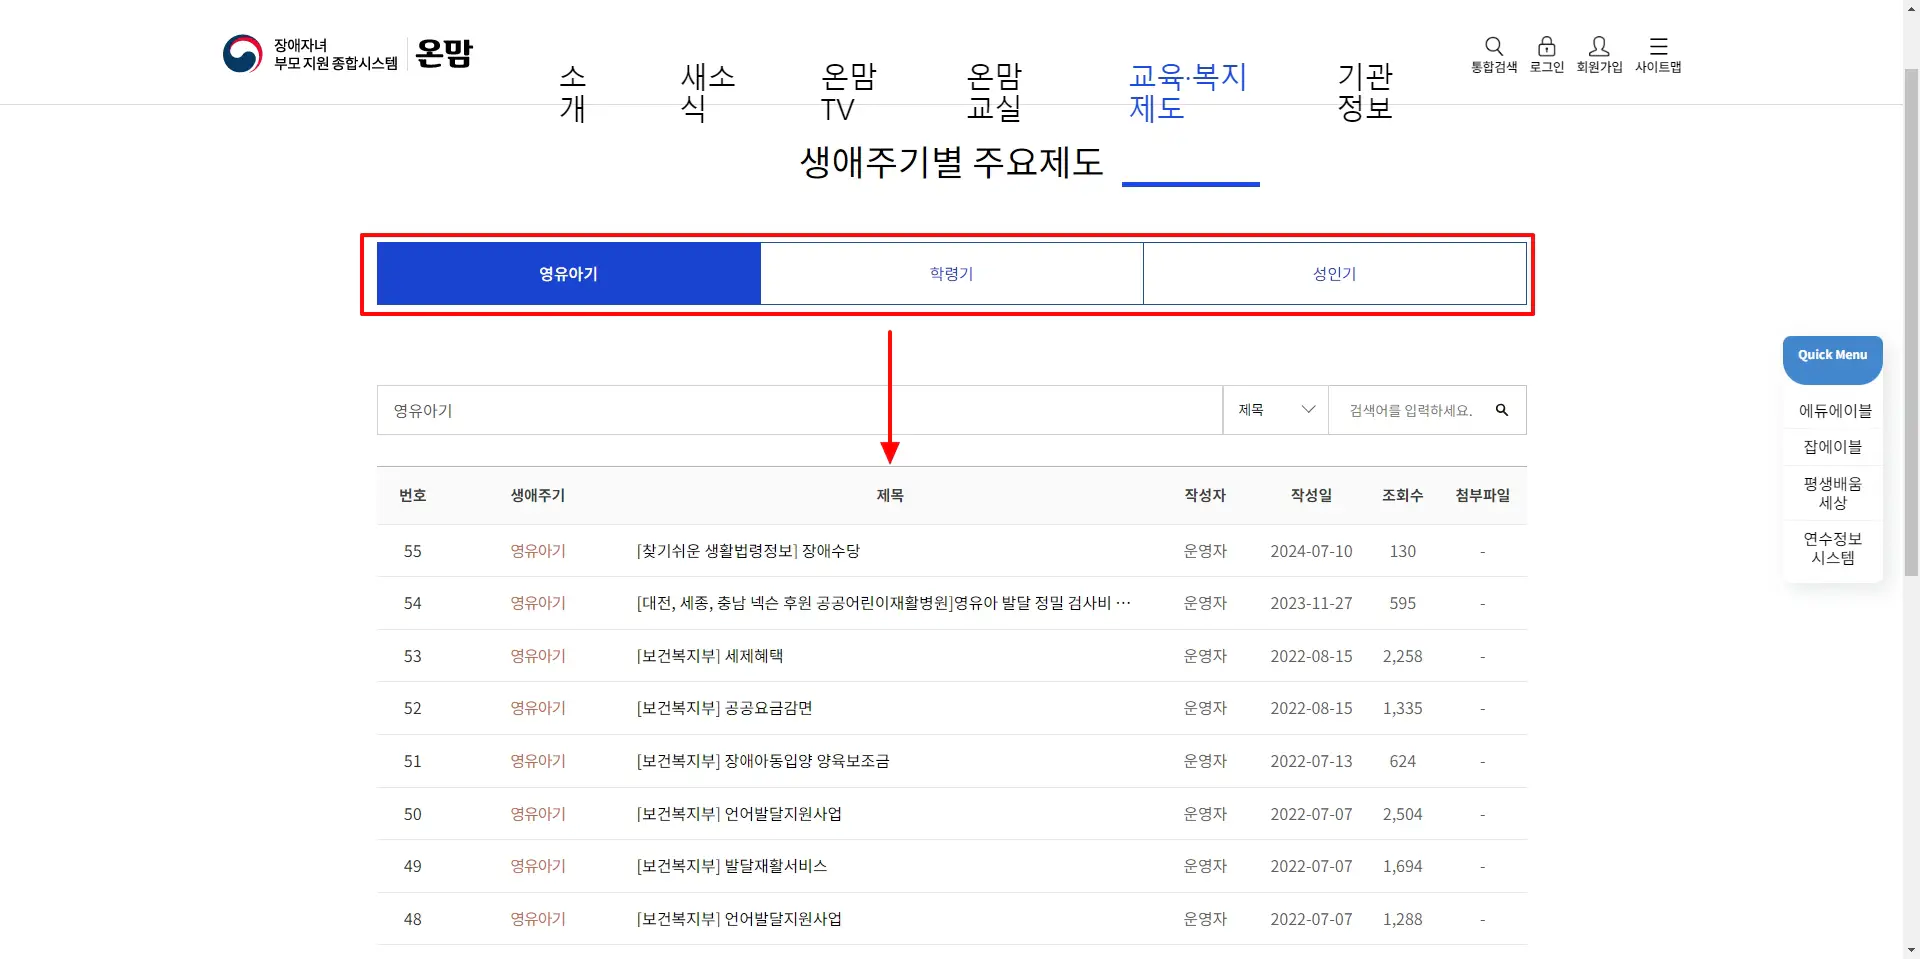Click the 생애주기 column header
The height and width of the screenshot is (959, 1920).
(538, 495)
